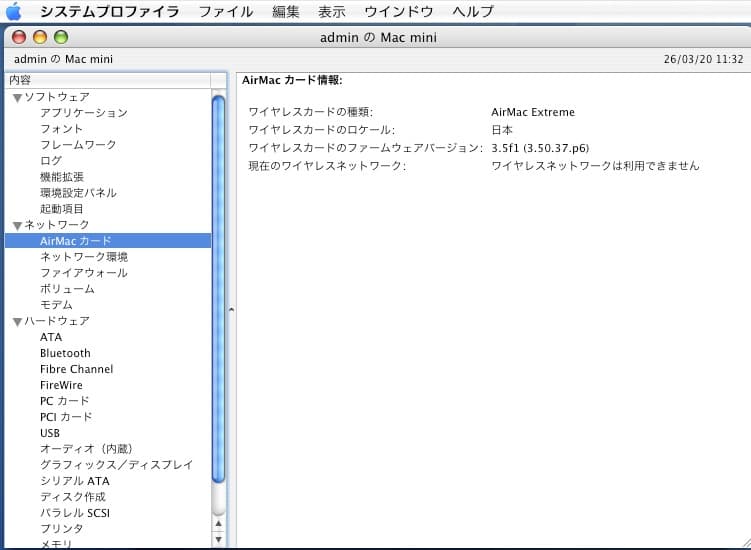
Task: Select Fibre Channel in the sidebar
Action: (x=77, y=369)
